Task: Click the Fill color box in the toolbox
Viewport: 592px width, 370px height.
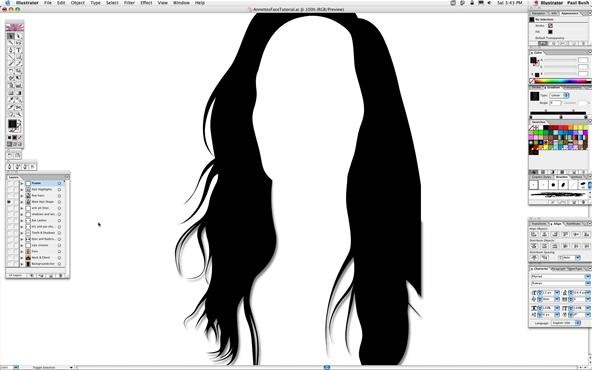Action: coord(12,123)
